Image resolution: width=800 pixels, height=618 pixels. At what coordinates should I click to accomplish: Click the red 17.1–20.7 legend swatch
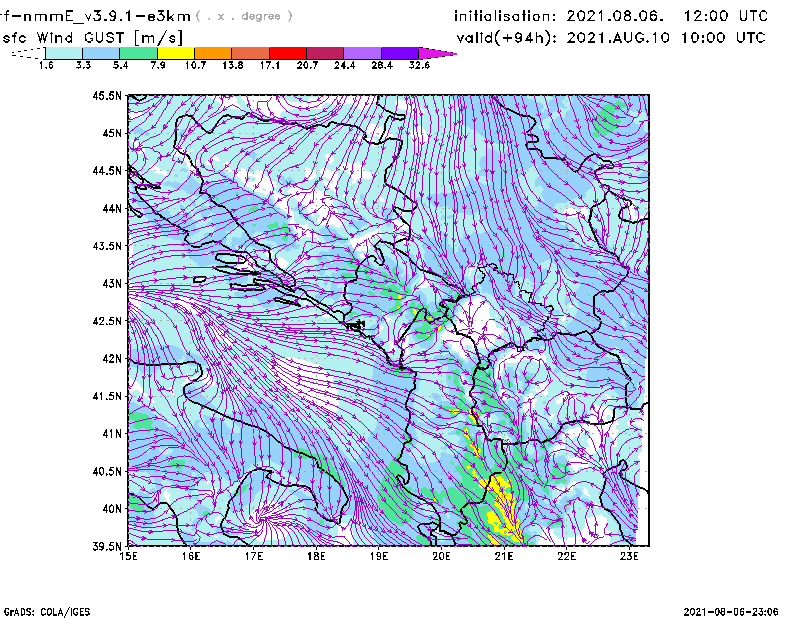[x=288, y=53]
